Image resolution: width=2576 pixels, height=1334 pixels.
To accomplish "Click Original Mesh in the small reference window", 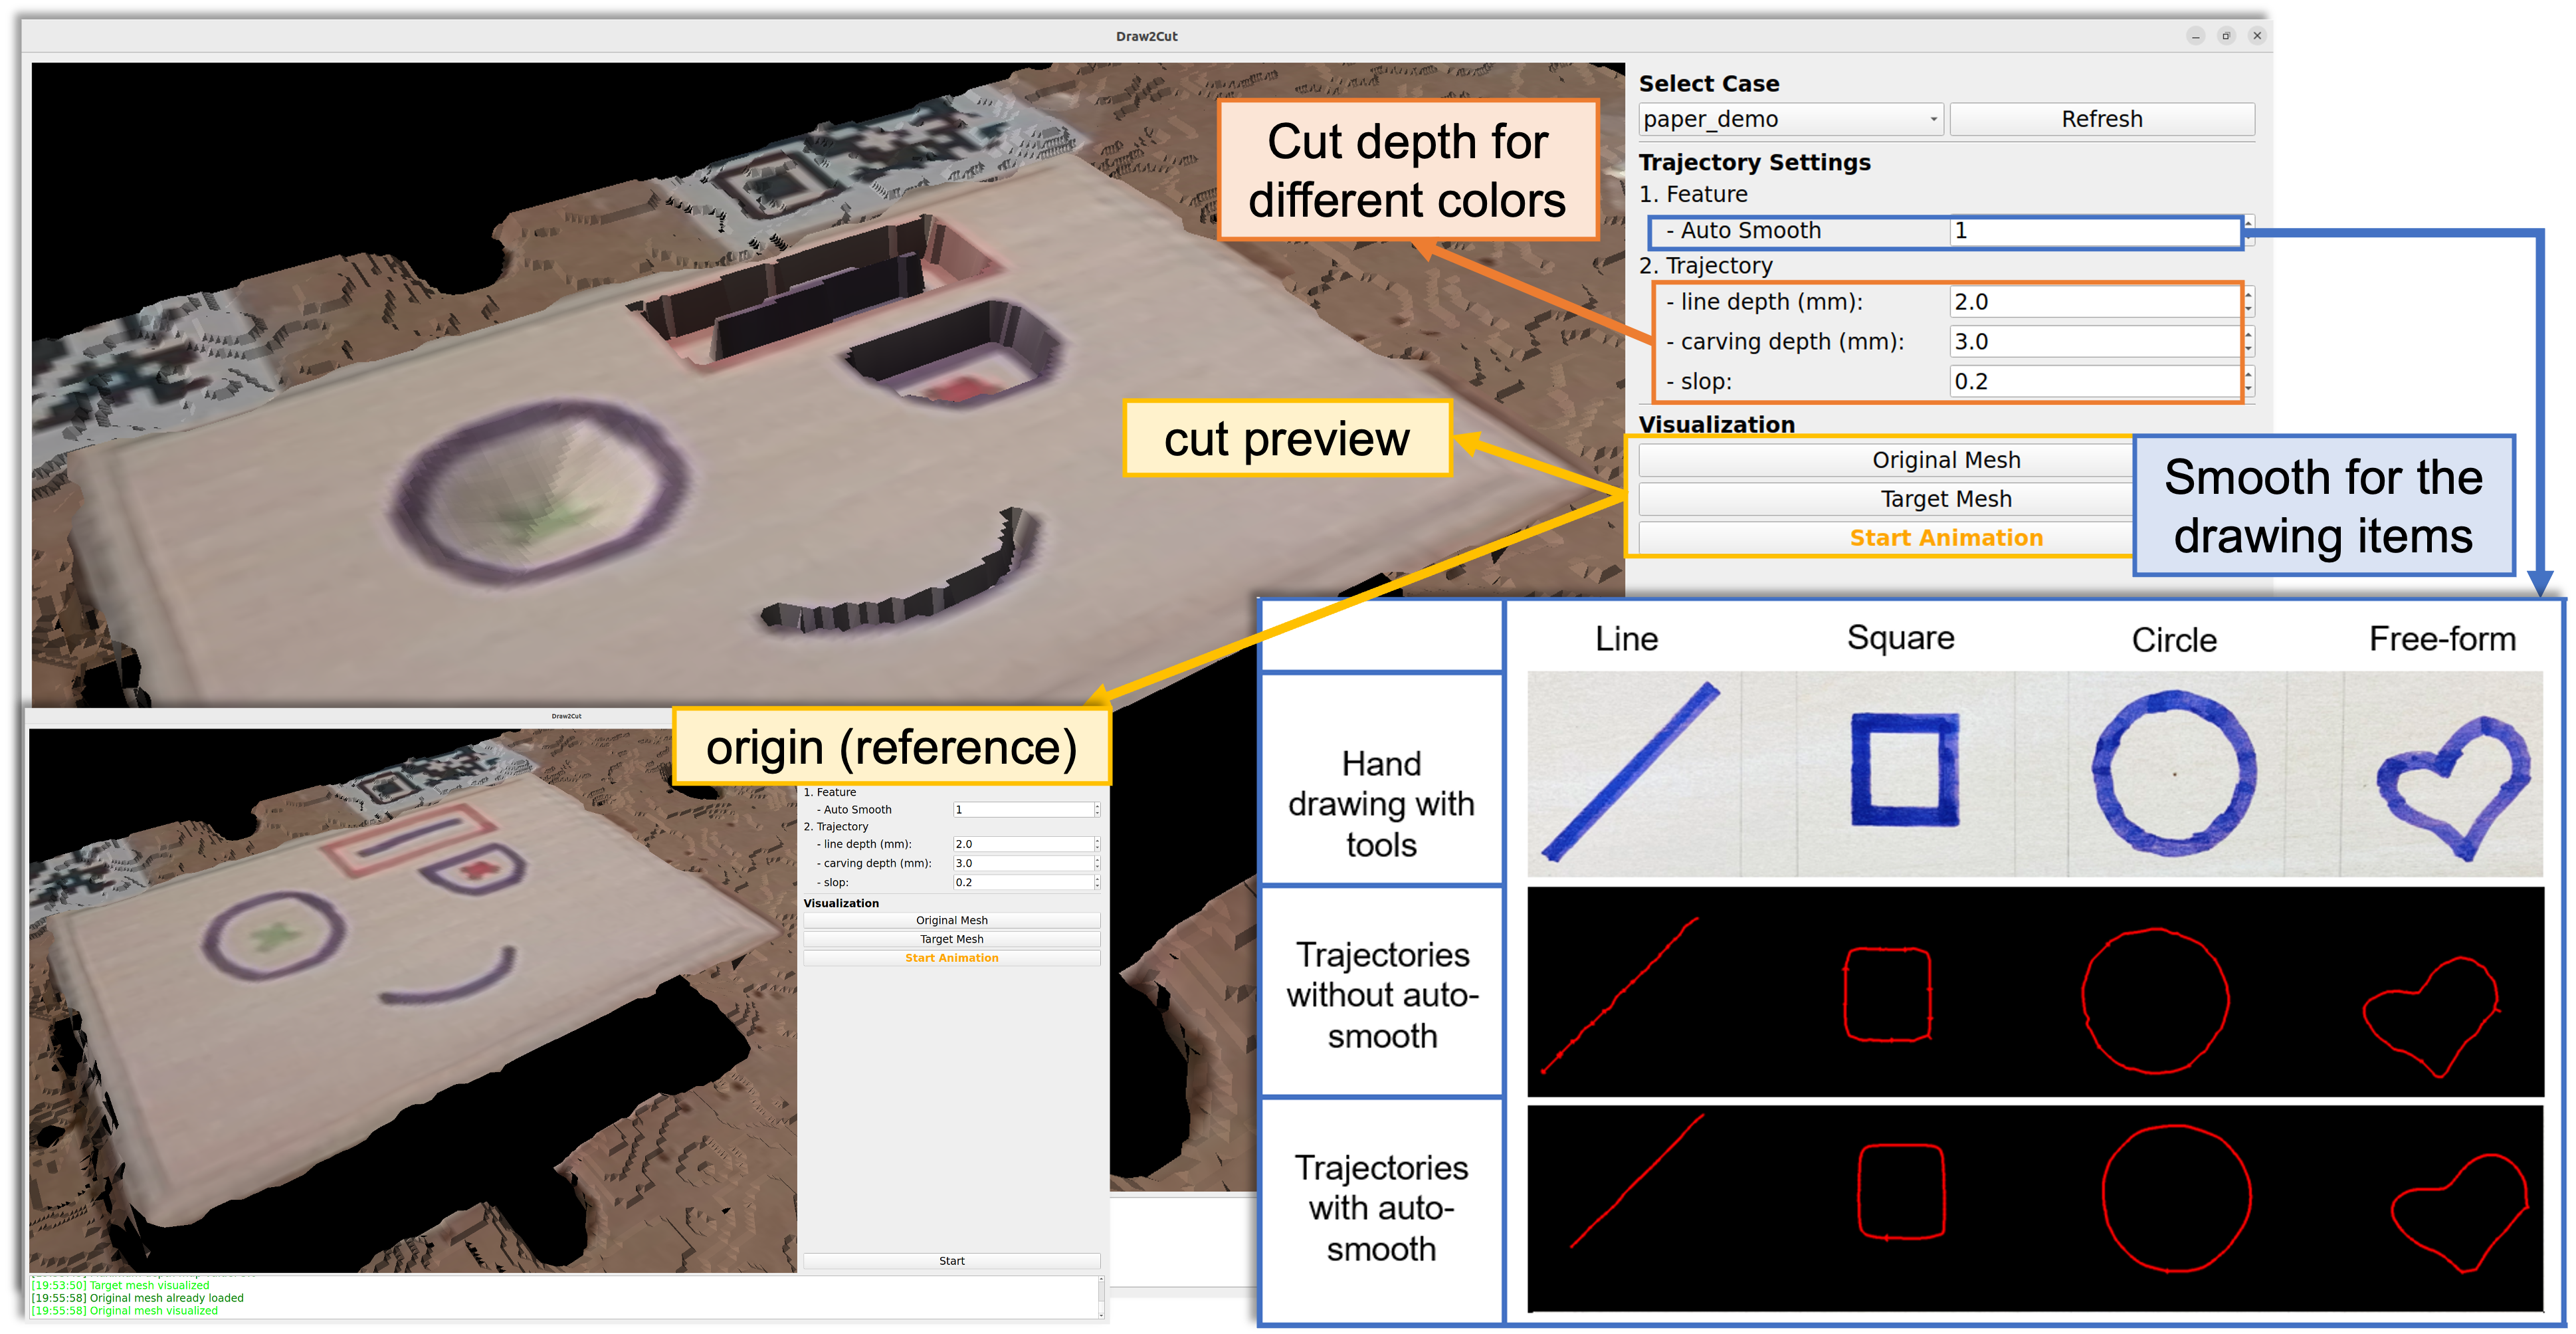I will (x=951, y=920).
